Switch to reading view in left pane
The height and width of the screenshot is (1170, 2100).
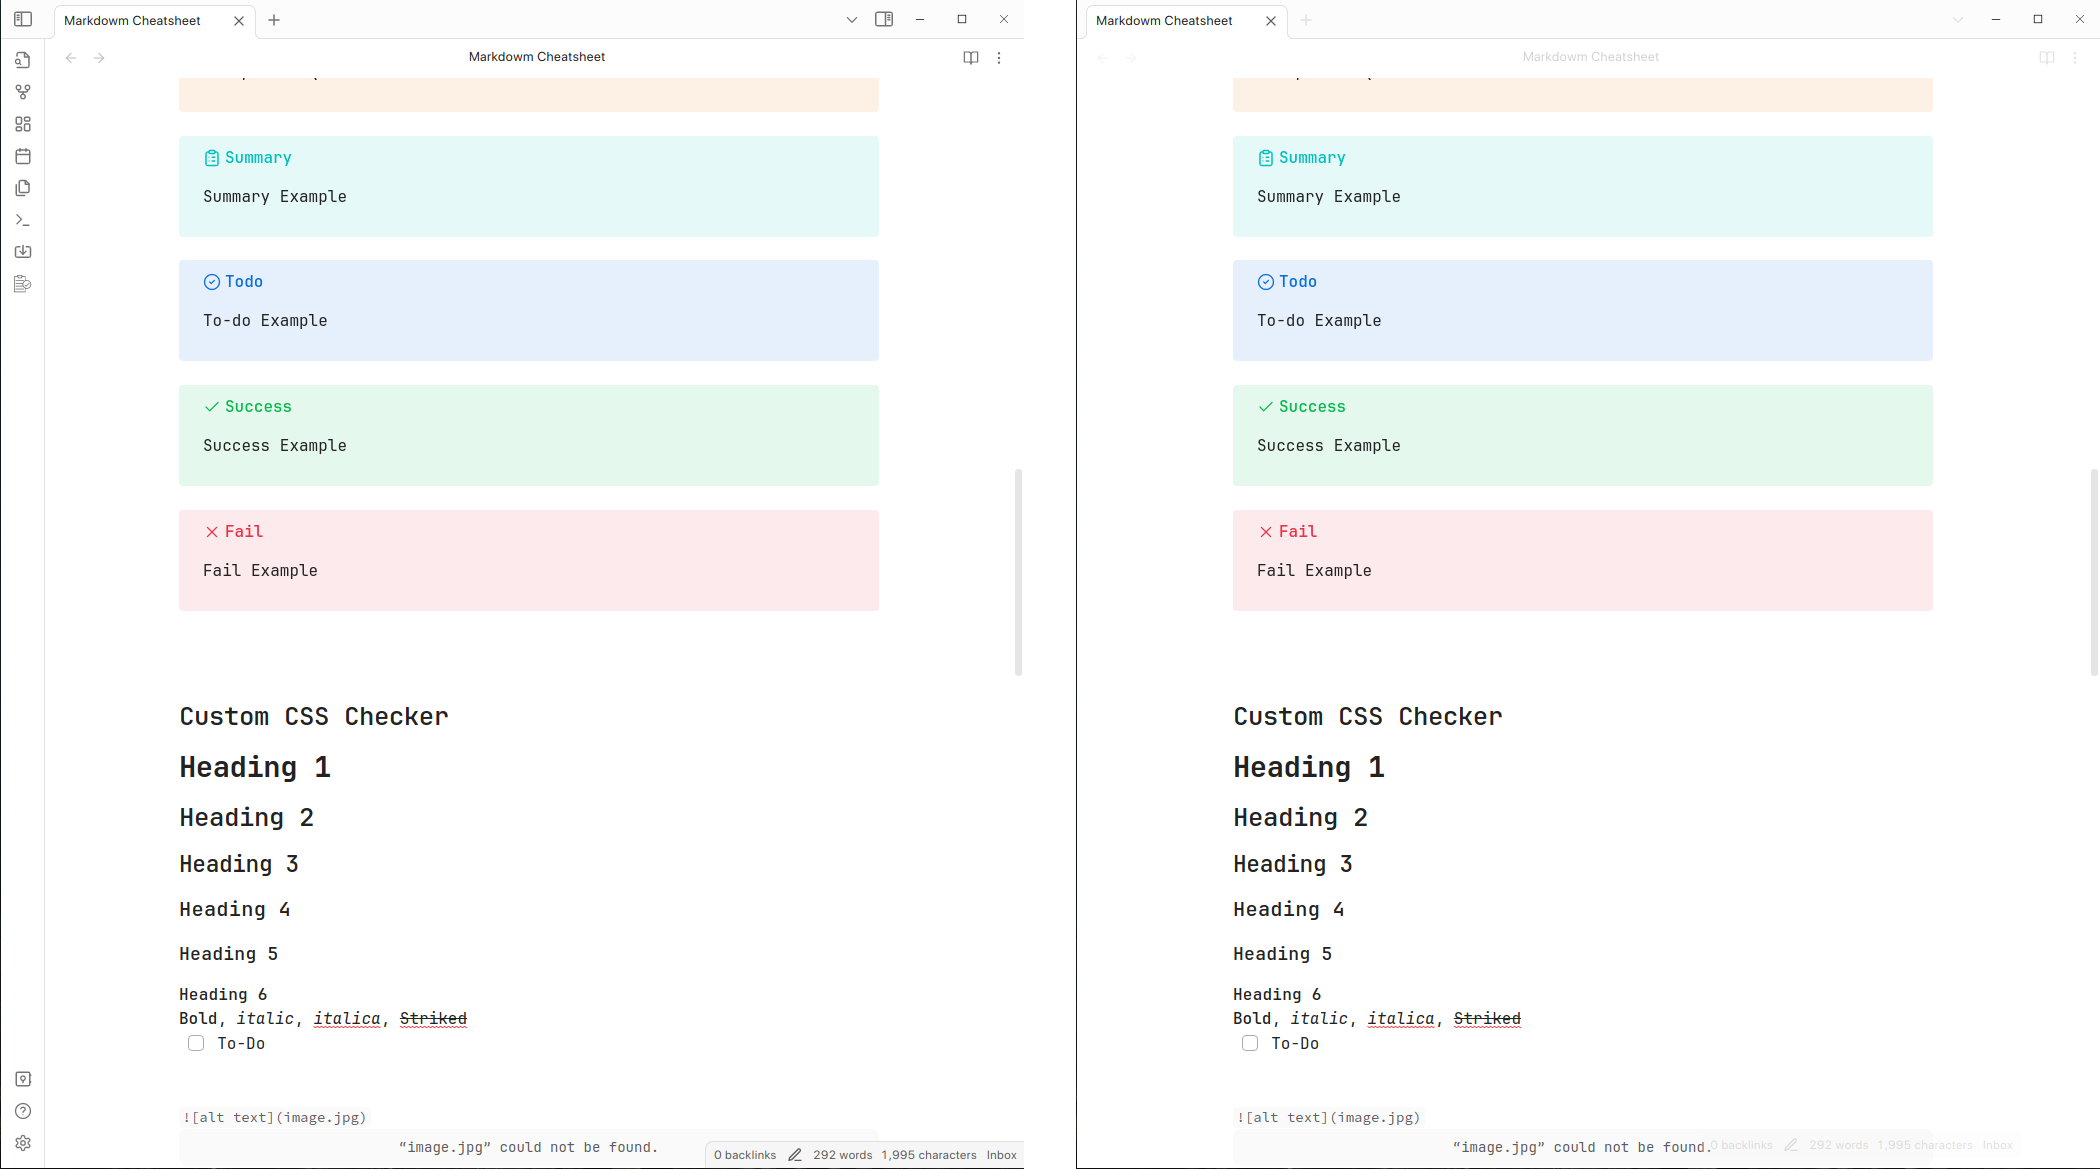tap(970, 58)
